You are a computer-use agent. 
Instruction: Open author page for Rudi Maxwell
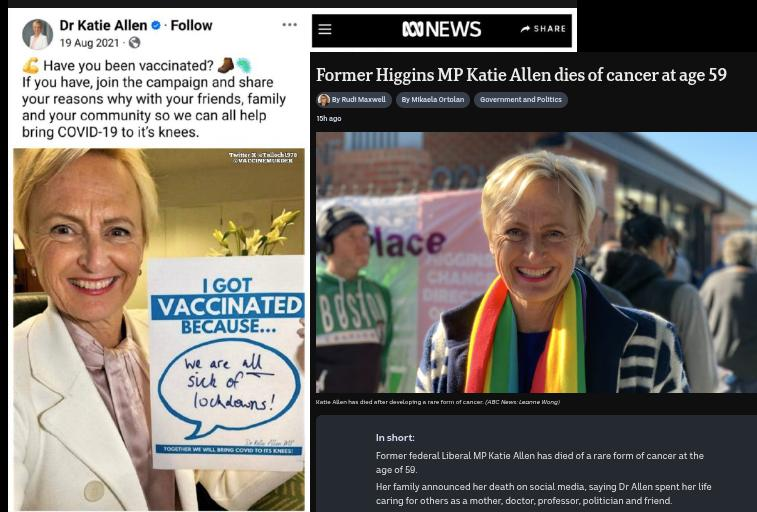pos(358,99)
